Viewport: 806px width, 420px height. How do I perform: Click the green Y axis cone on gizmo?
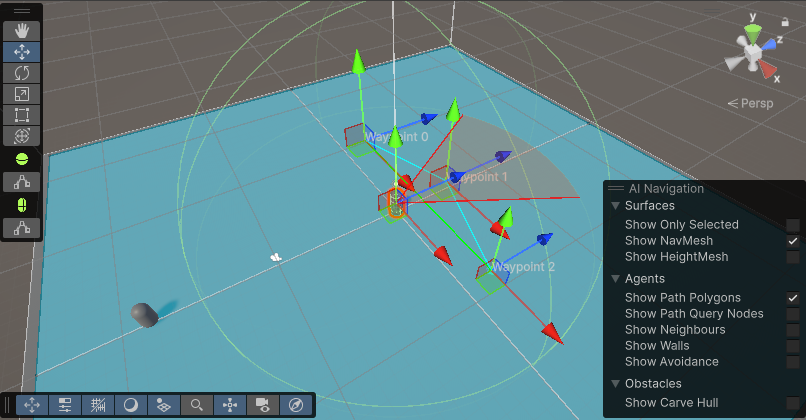coord(753,34)
